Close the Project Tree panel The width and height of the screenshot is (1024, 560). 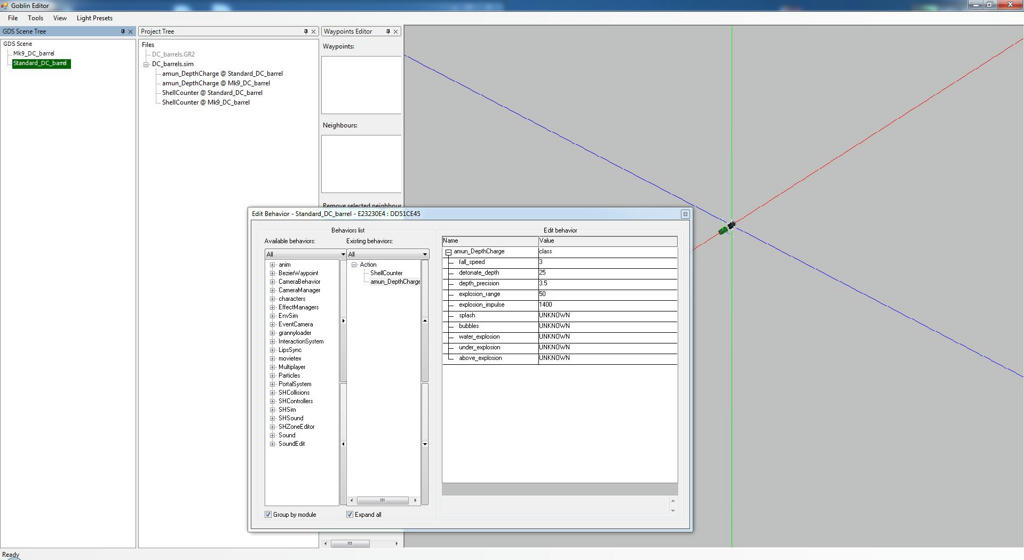(314, 31)
